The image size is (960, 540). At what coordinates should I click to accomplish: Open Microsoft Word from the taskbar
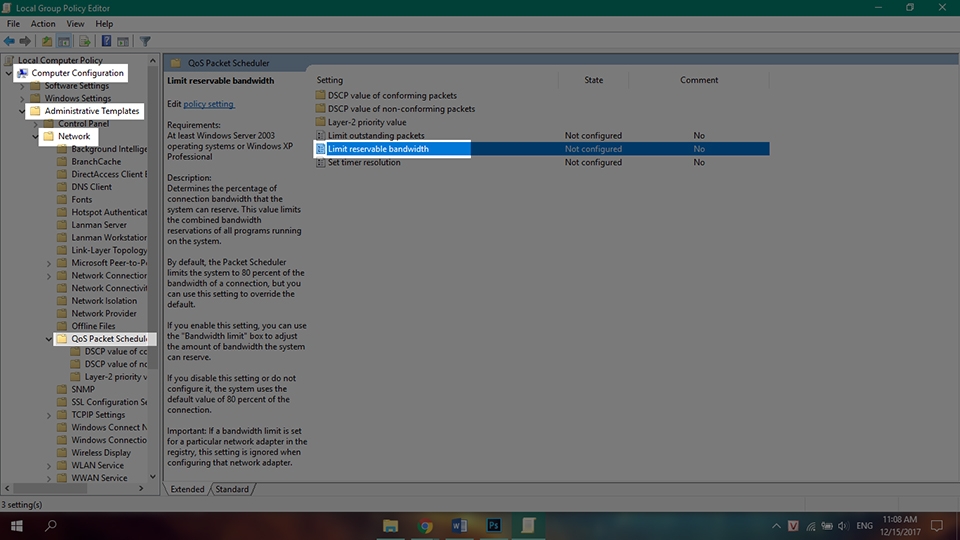(x=459, y=525)
